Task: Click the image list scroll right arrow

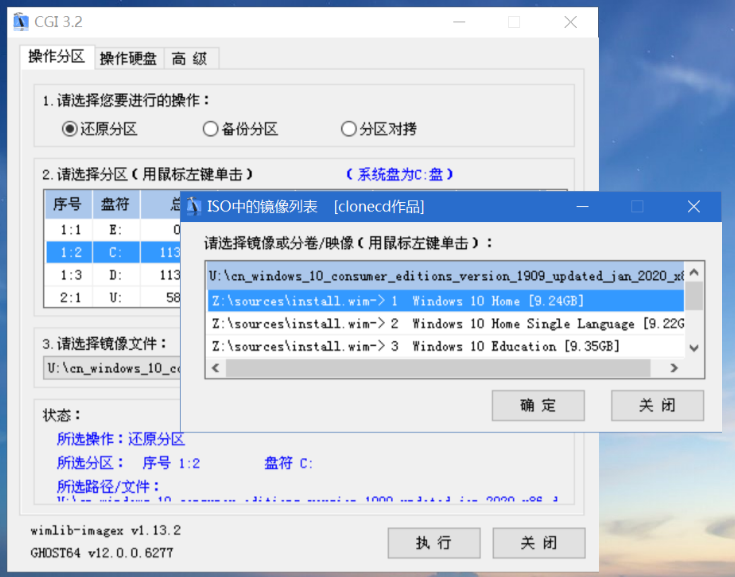Action: click(x=675, y=368)
